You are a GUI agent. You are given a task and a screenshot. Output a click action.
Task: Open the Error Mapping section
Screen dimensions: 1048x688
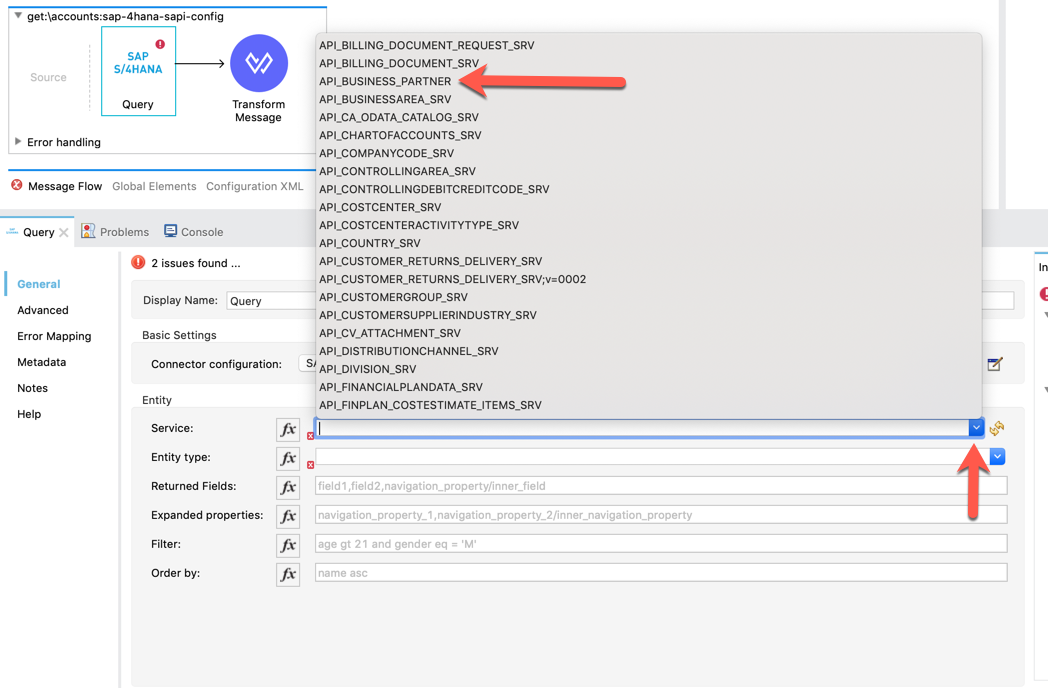[x=54, y=336]
